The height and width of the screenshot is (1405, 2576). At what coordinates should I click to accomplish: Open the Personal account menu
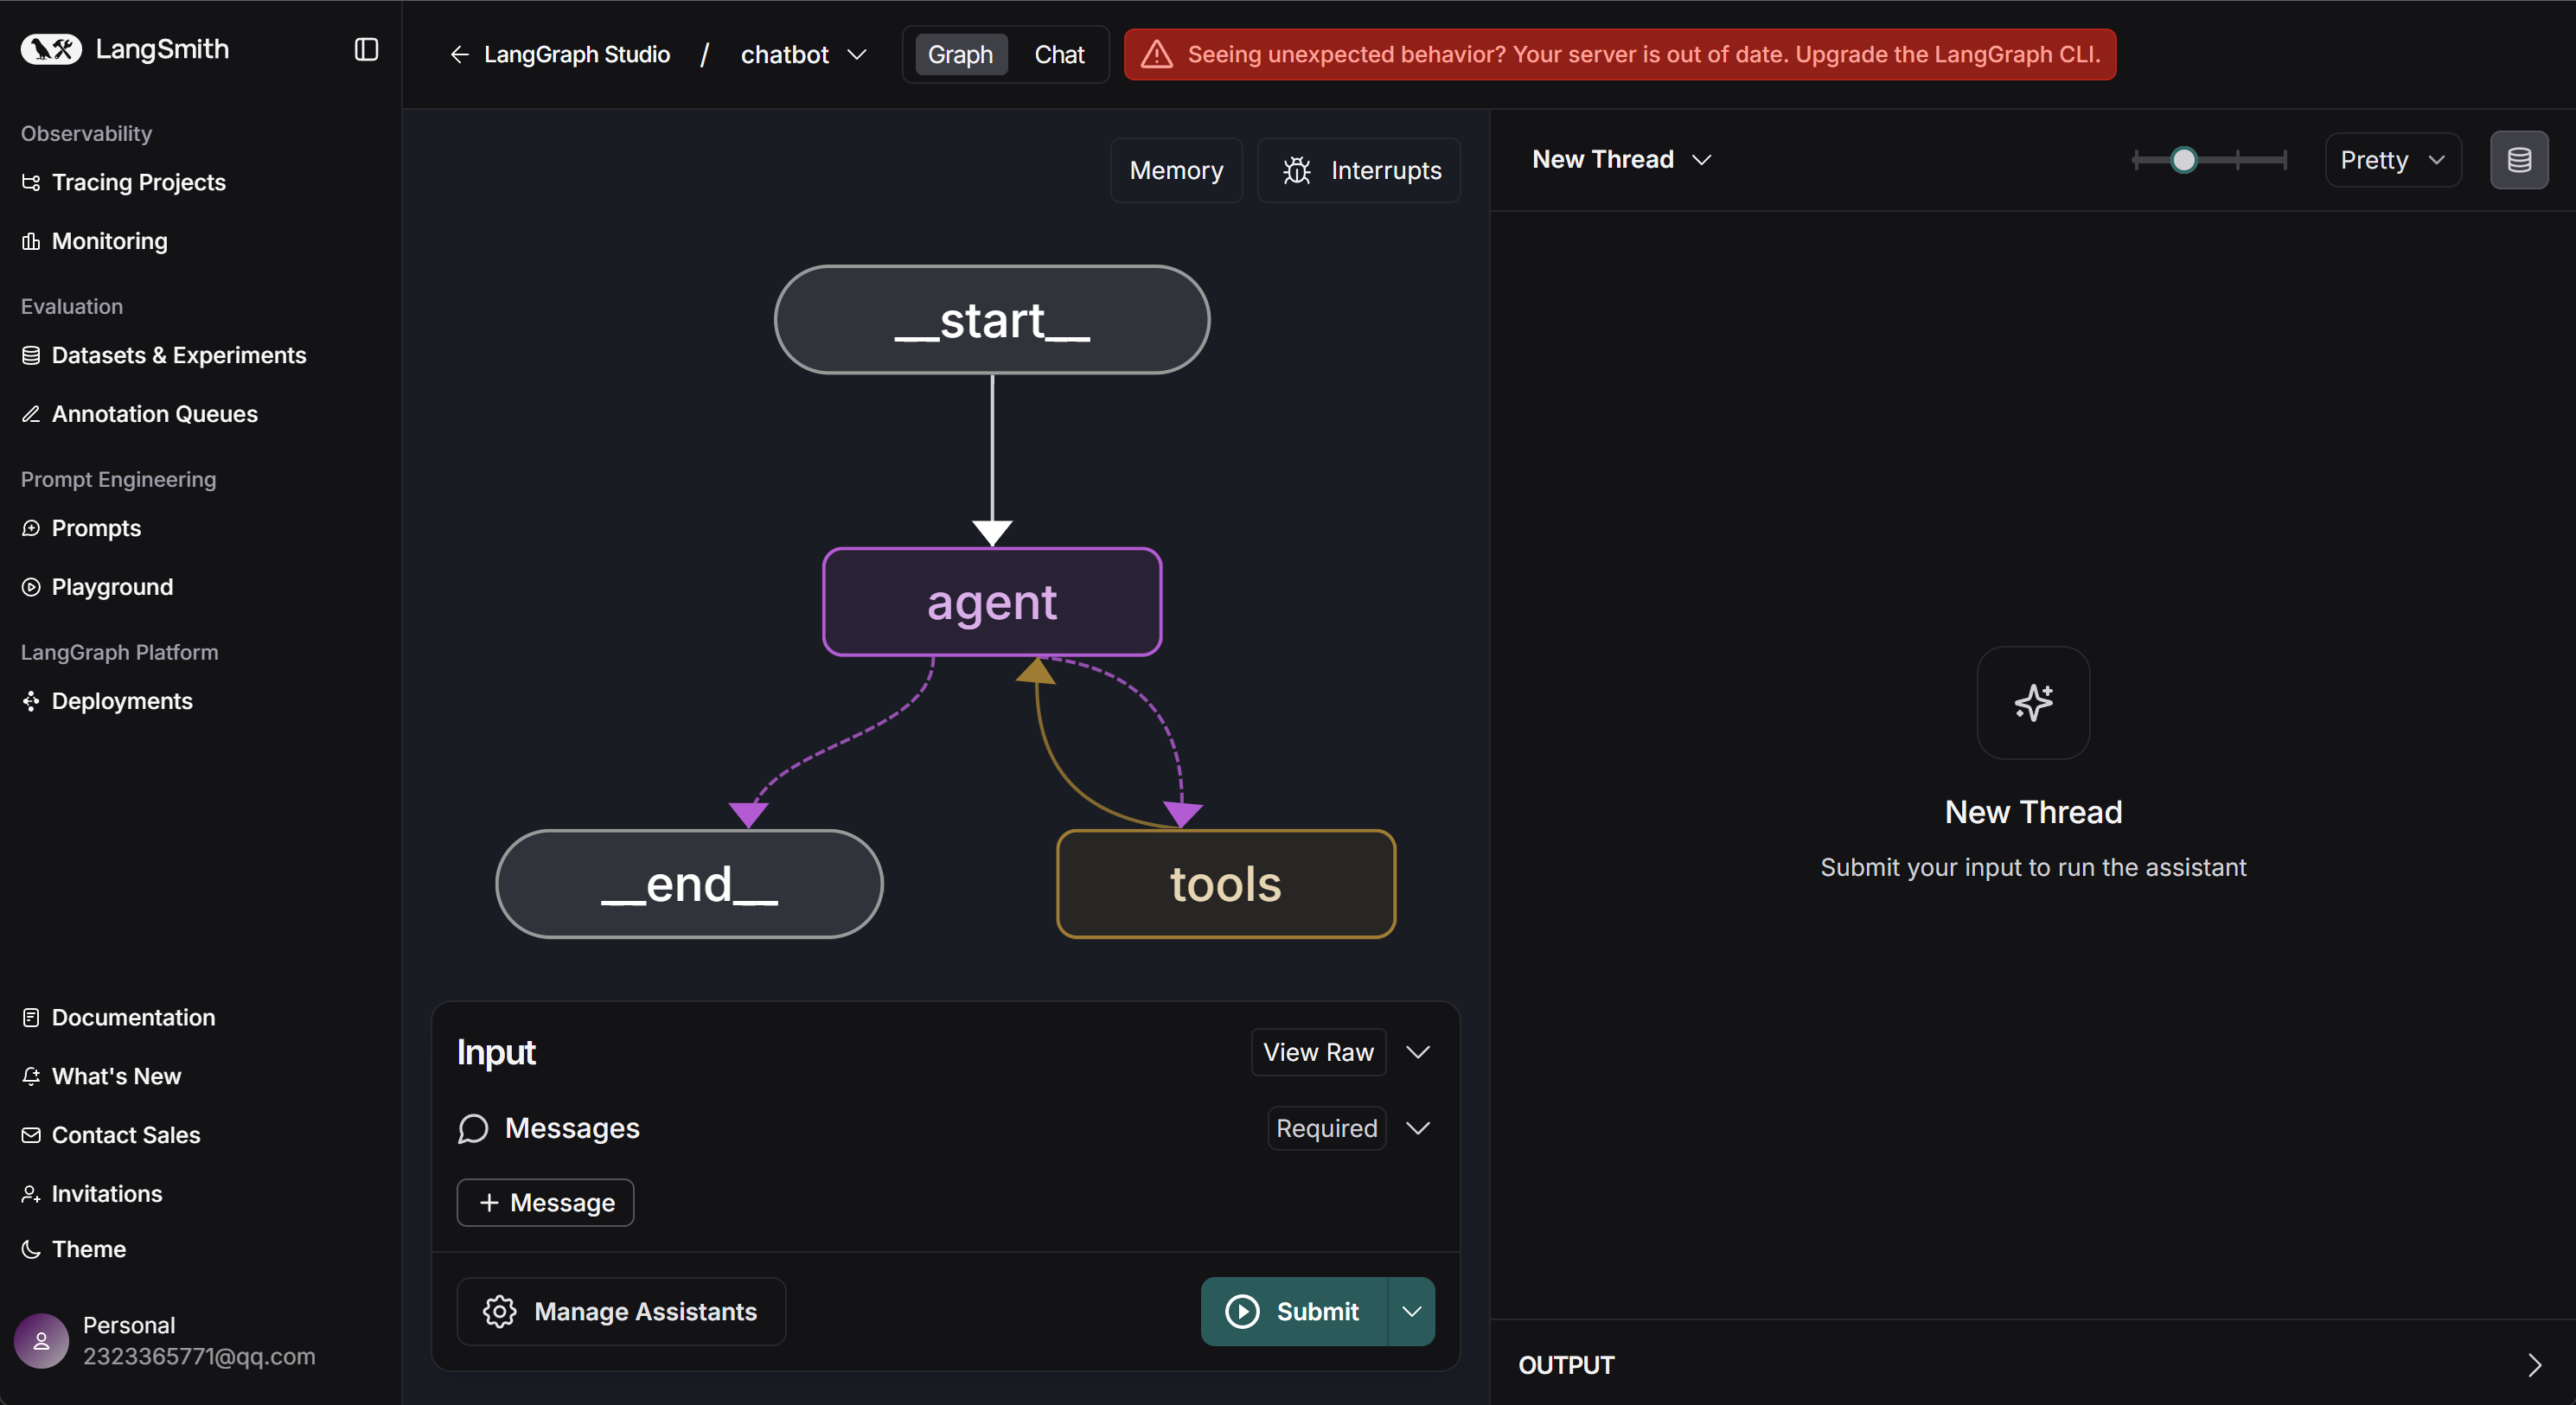[166, 1341]
